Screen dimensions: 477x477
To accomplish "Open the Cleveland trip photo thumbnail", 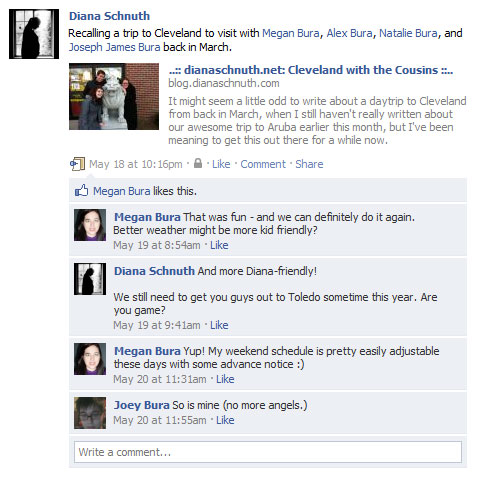I will coord(114,96).
